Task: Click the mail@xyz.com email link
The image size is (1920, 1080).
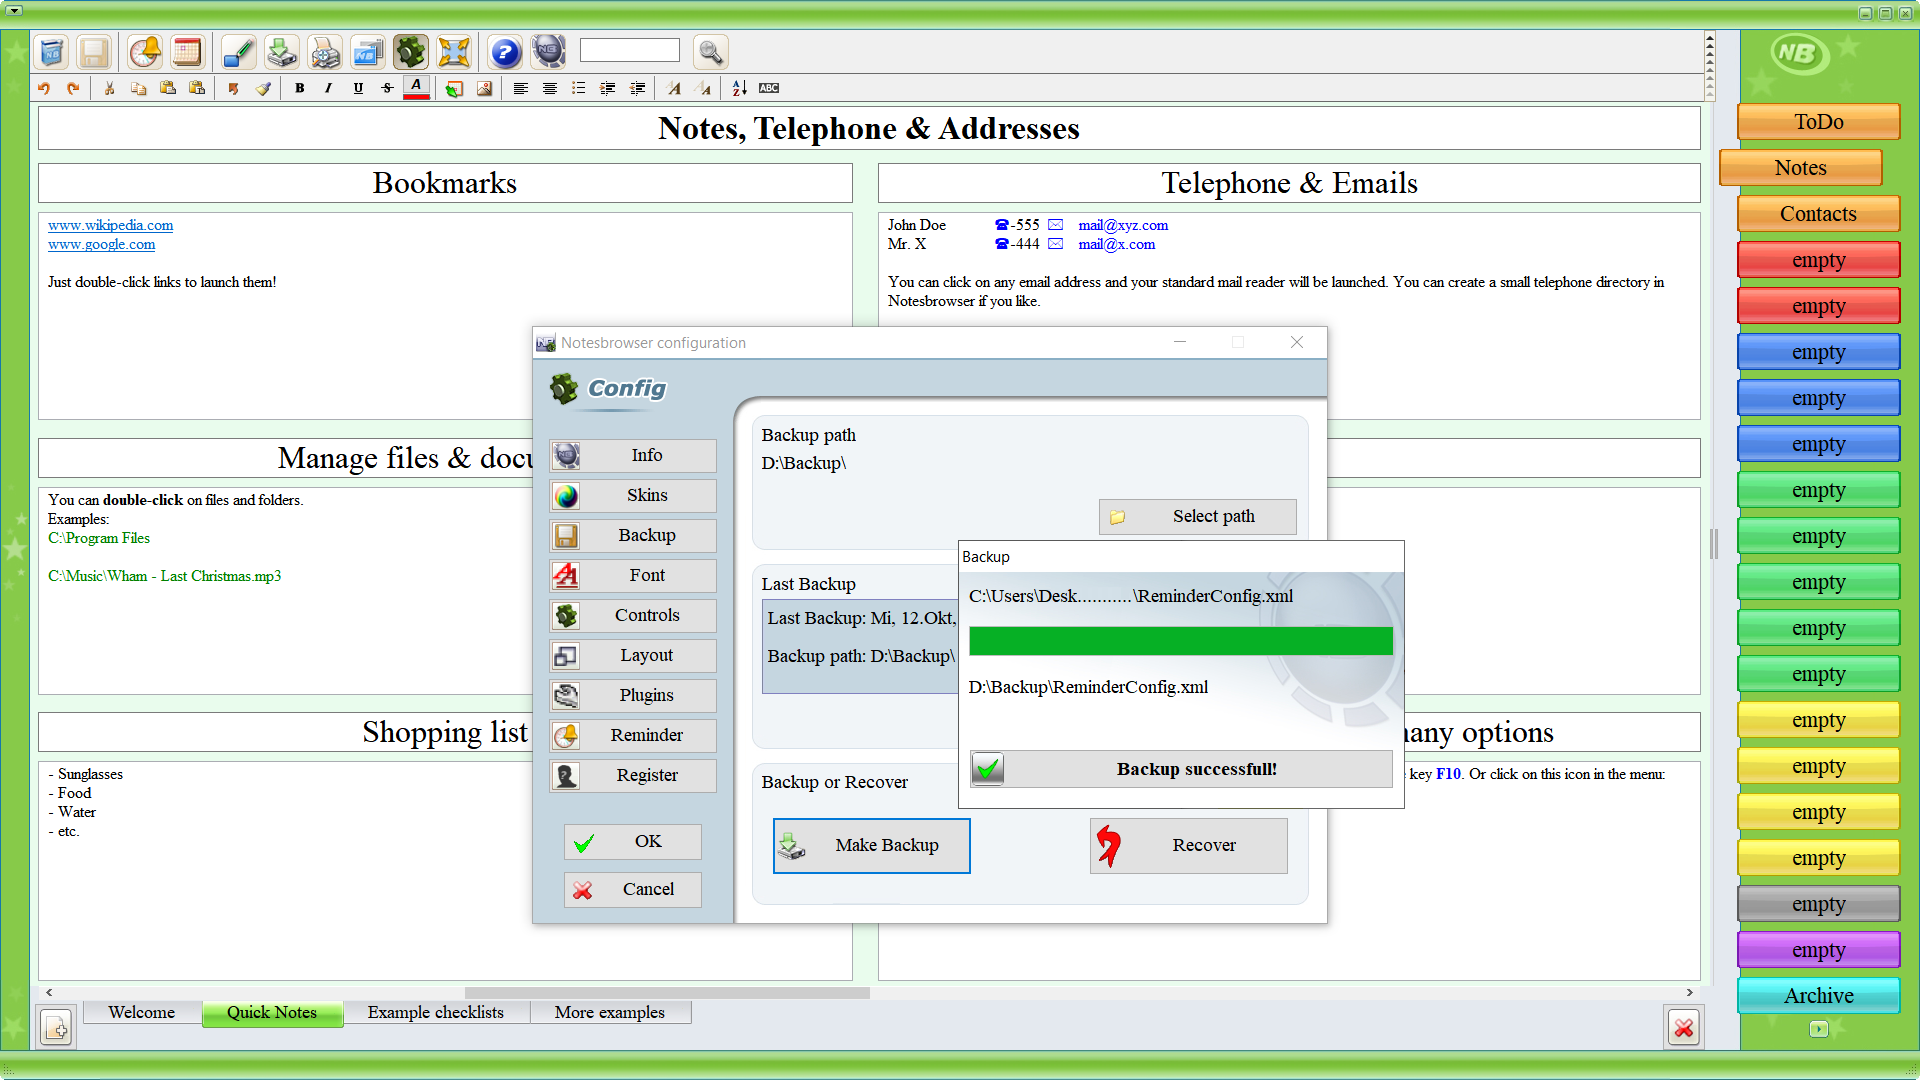Action: point(1123,225)
